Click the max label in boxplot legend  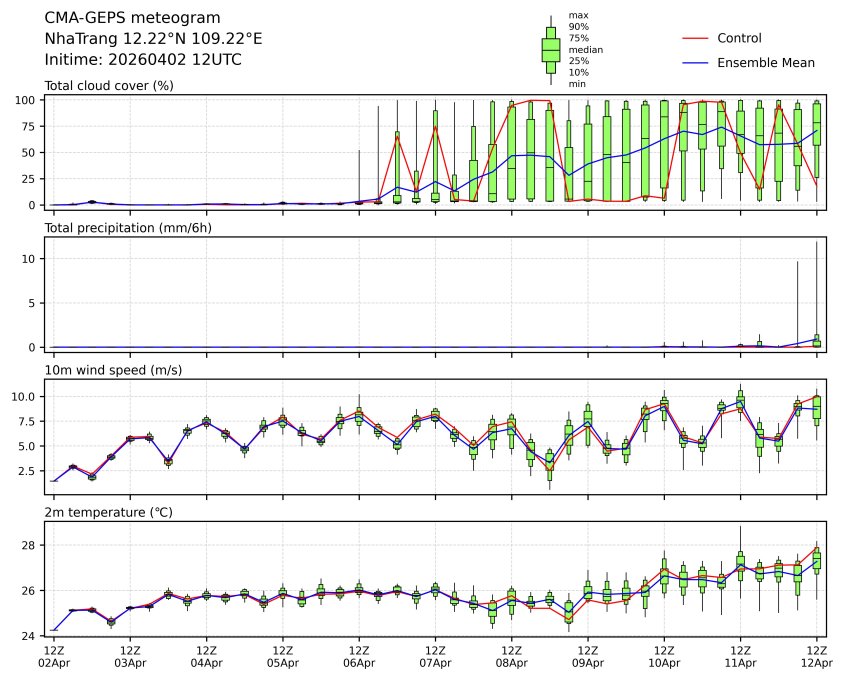[578, 15]
